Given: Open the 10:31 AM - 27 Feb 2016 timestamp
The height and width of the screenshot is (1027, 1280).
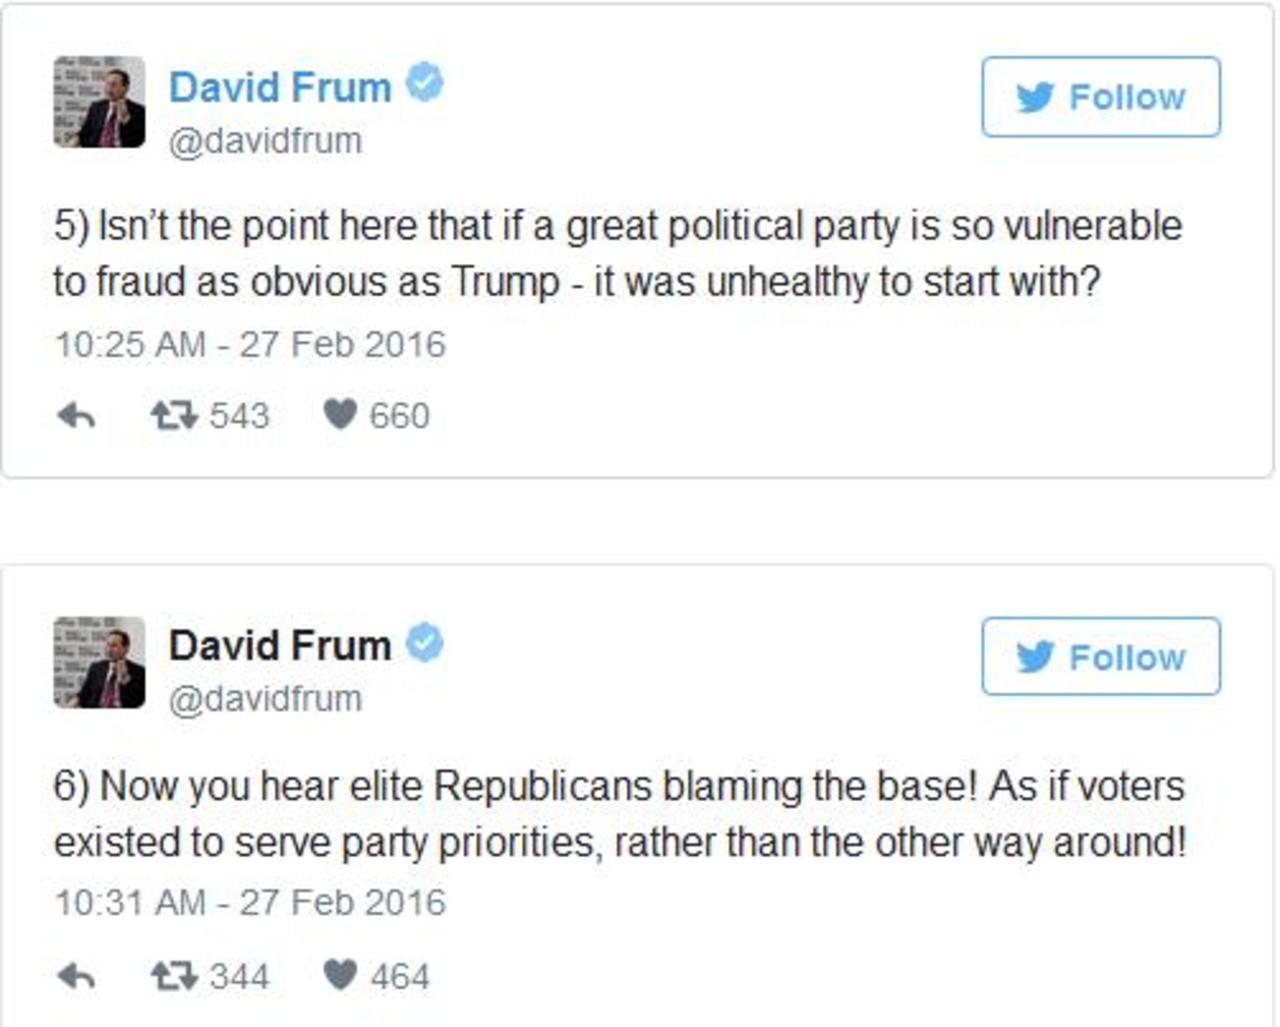Looking at the screenshot, I should pyautogui.click(x=250, y=902).
